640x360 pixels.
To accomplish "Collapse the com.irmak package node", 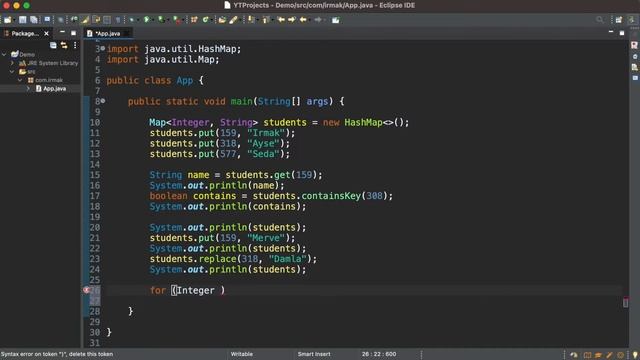I will pyautogui.click(x=20, y=80).
